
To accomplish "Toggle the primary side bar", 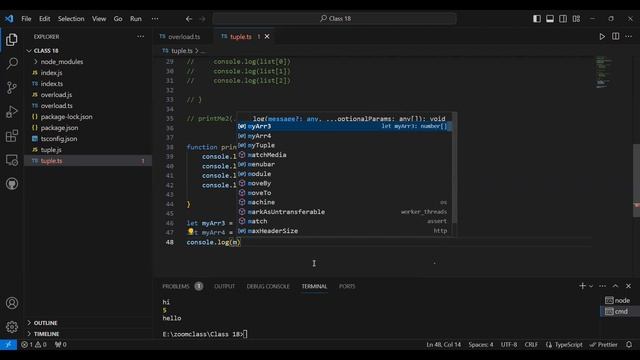I will pos(537,19).
